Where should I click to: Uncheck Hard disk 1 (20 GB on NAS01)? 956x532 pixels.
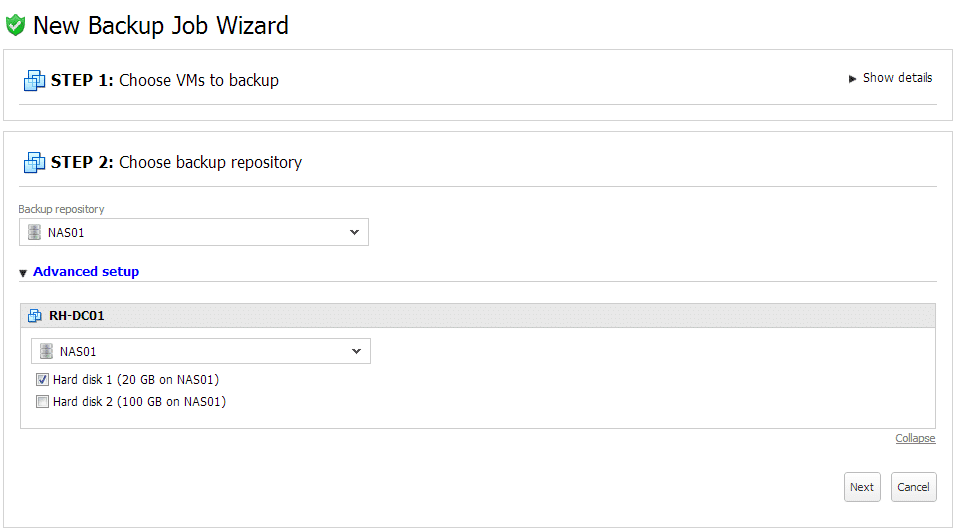[42, 380]
